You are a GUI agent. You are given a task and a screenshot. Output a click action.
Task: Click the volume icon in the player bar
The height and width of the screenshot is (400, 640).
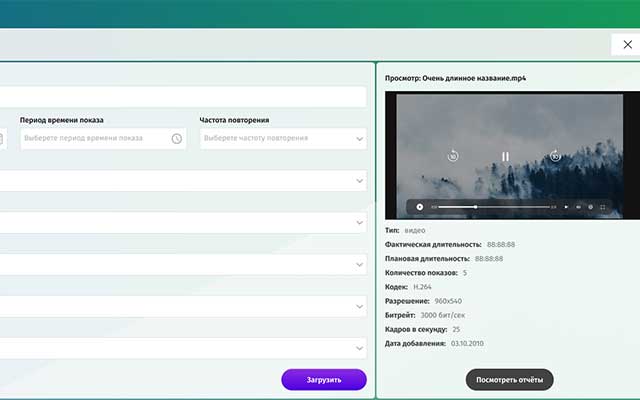click(566, 207)
